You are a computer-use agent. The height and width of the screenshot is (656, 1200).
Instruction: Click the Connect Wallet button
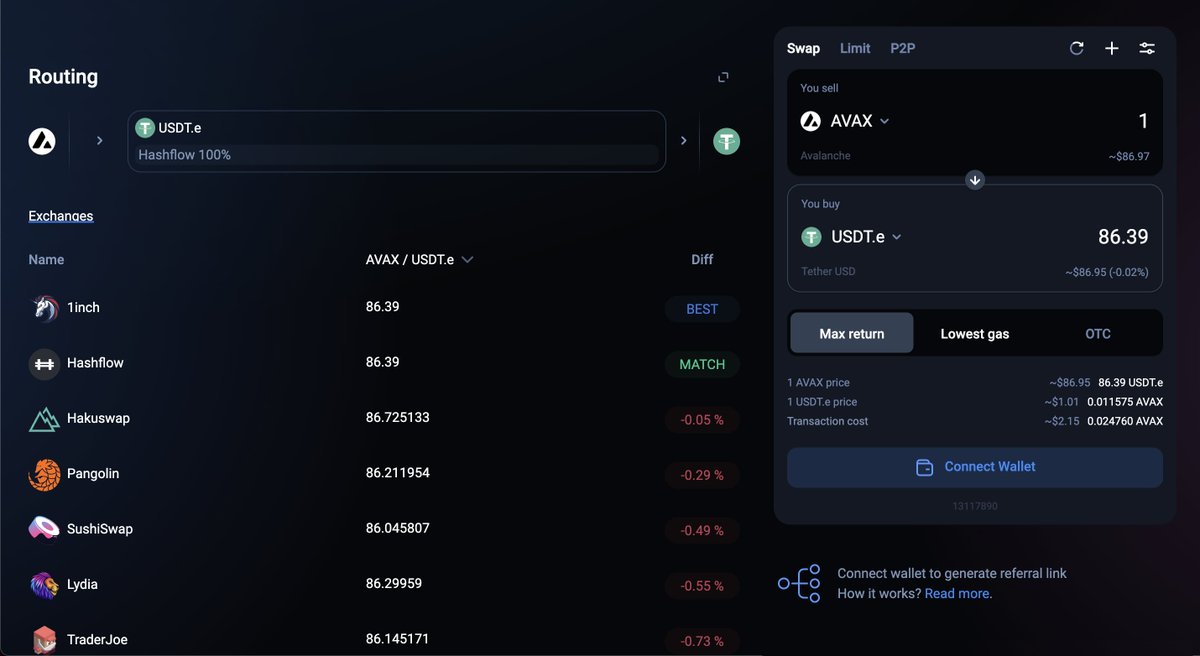point(975,467)
